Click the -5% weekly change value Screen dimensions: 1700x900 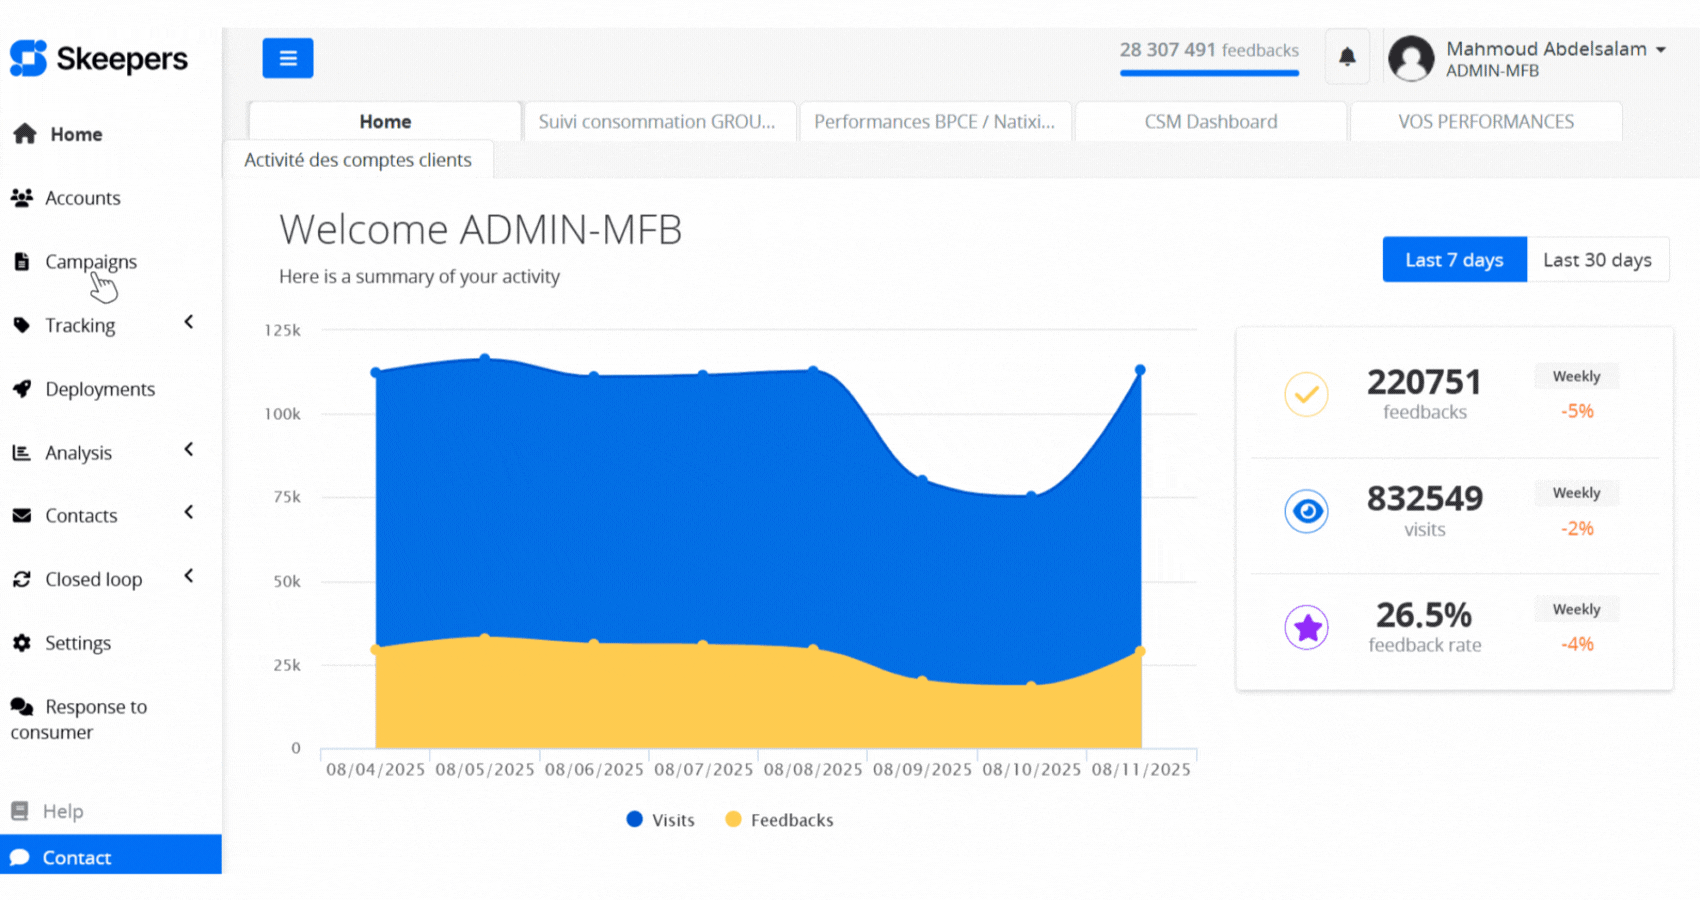pos(1577,411)
